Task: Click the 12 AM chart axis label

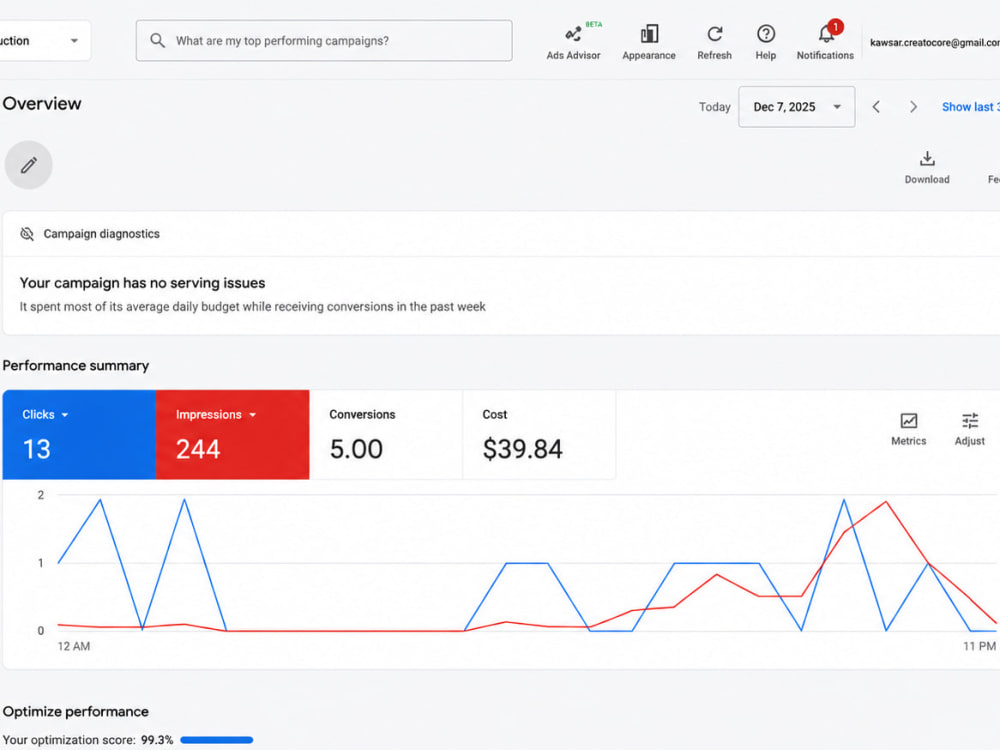Action: pos(74,647)
